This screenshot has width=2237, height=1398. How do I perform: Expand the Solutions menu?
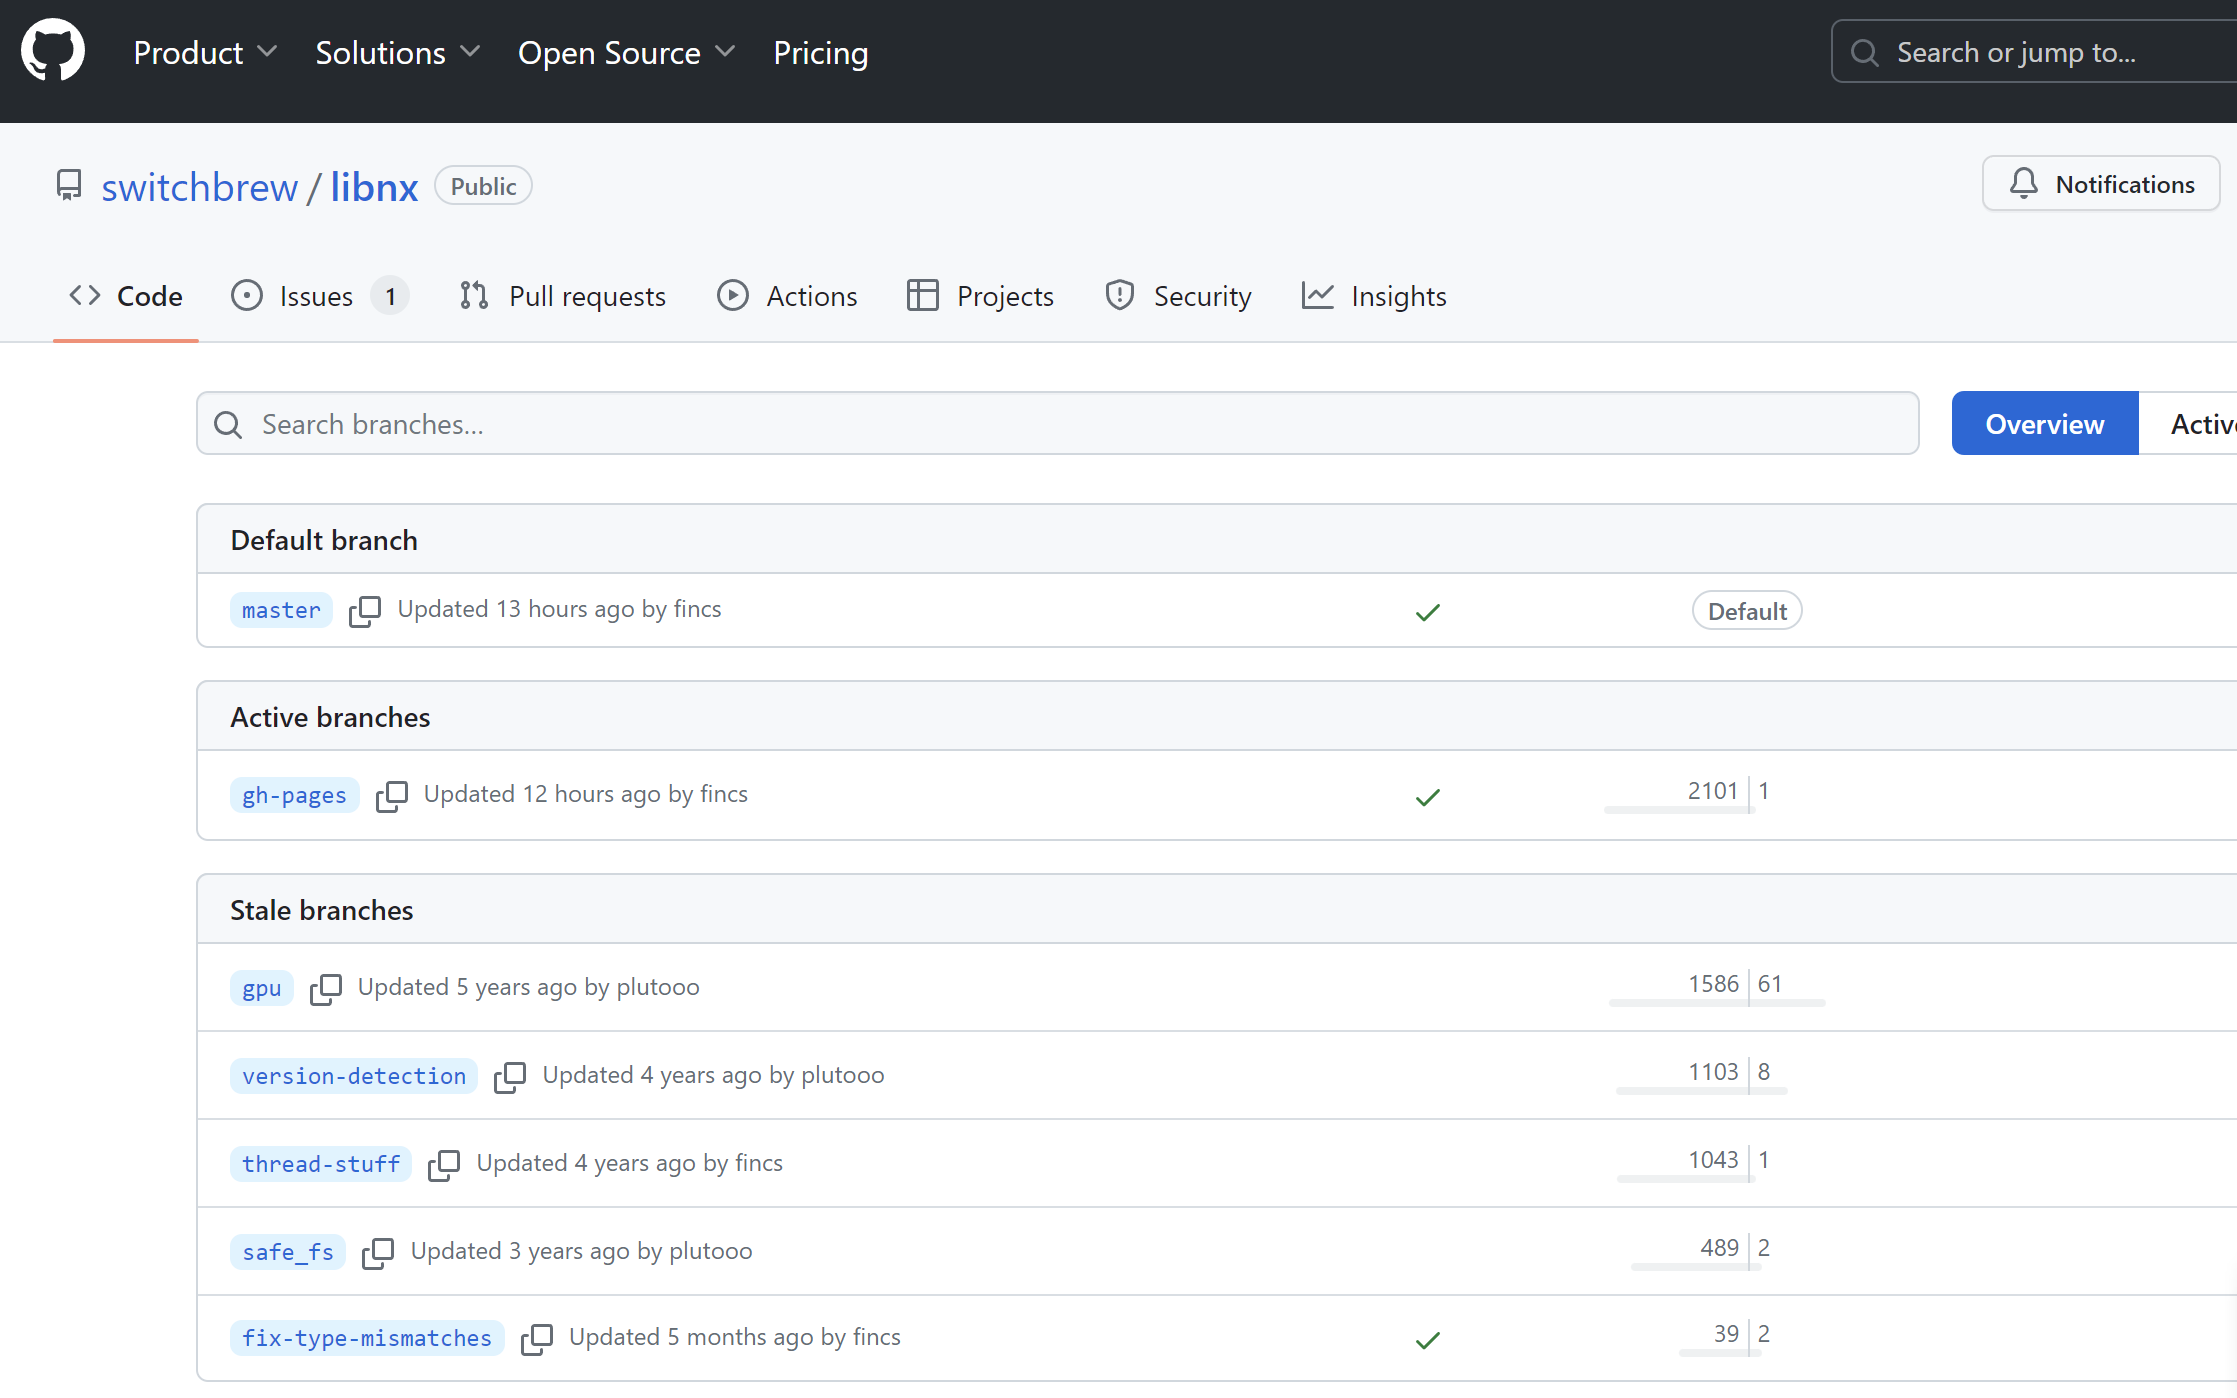(398, 52)
